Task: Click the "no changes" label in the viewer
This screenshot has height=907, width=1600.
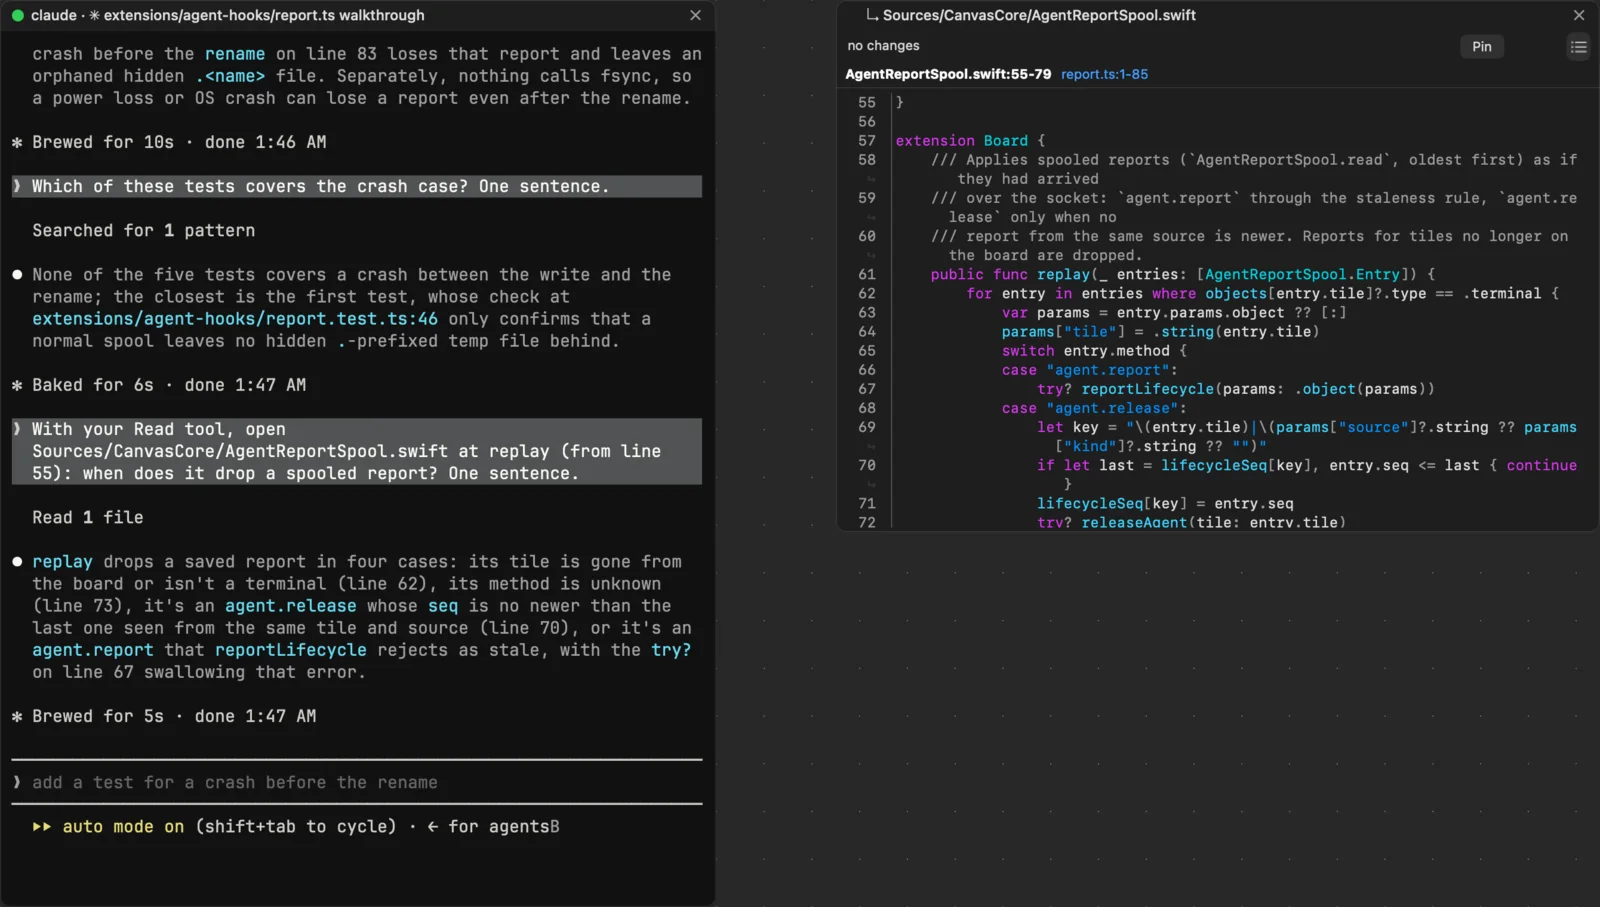Action: tap(883, 46)
